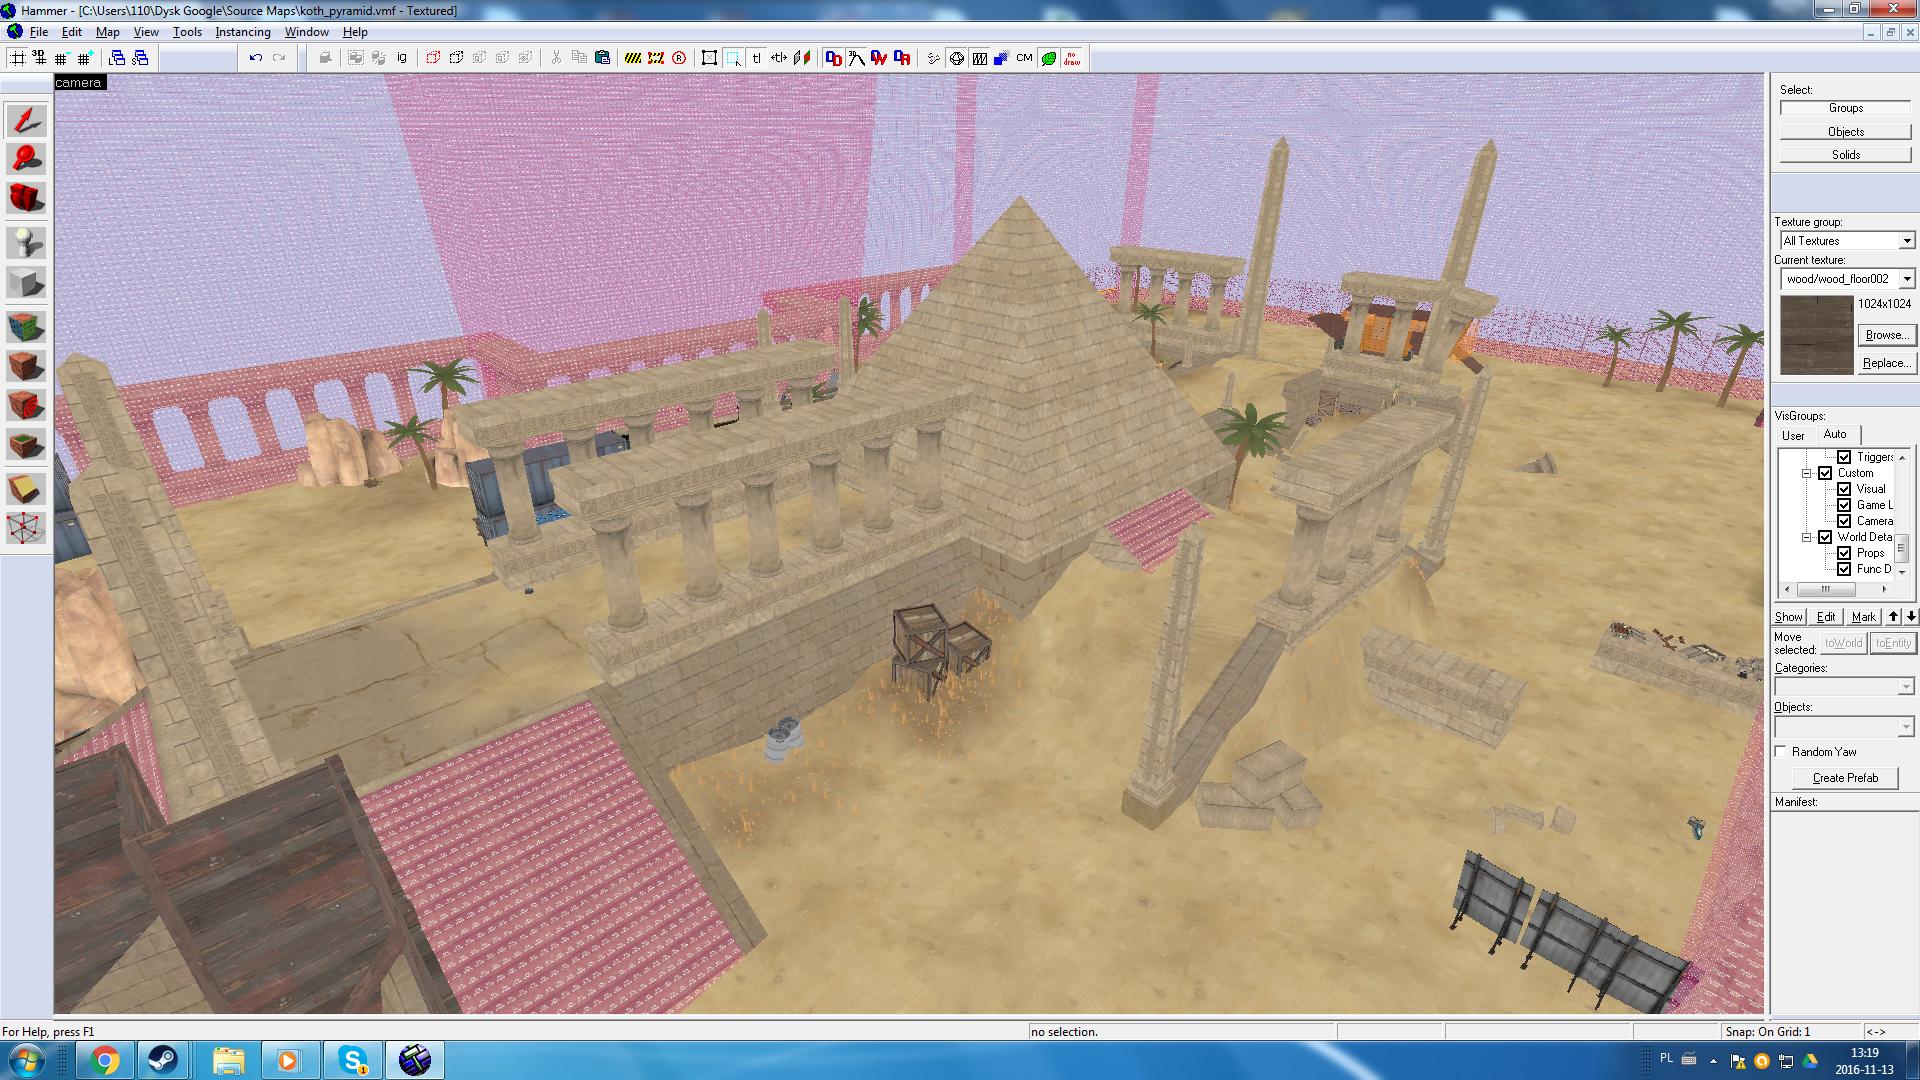Choose the Camera tool

click(26, 196)
